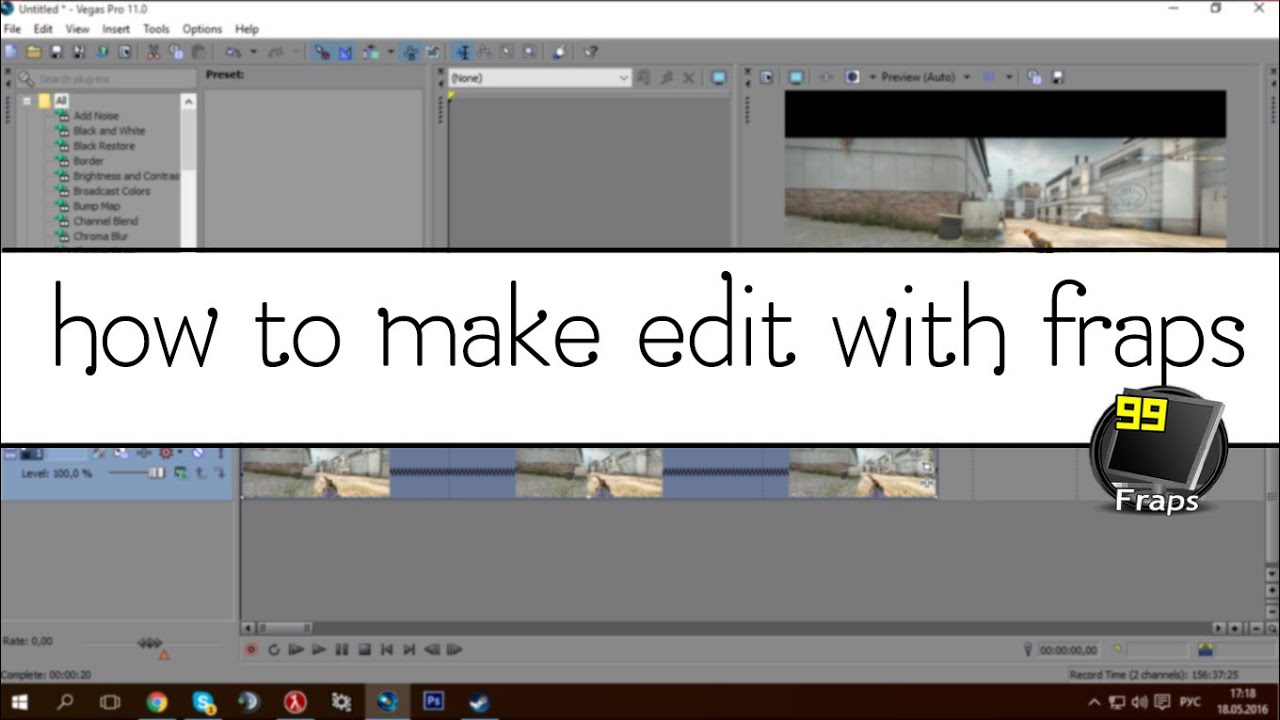The width and height of the screenshot is (1280, 720).
Task: Toggle Lock Envelopes to Events
Action: 410,52
